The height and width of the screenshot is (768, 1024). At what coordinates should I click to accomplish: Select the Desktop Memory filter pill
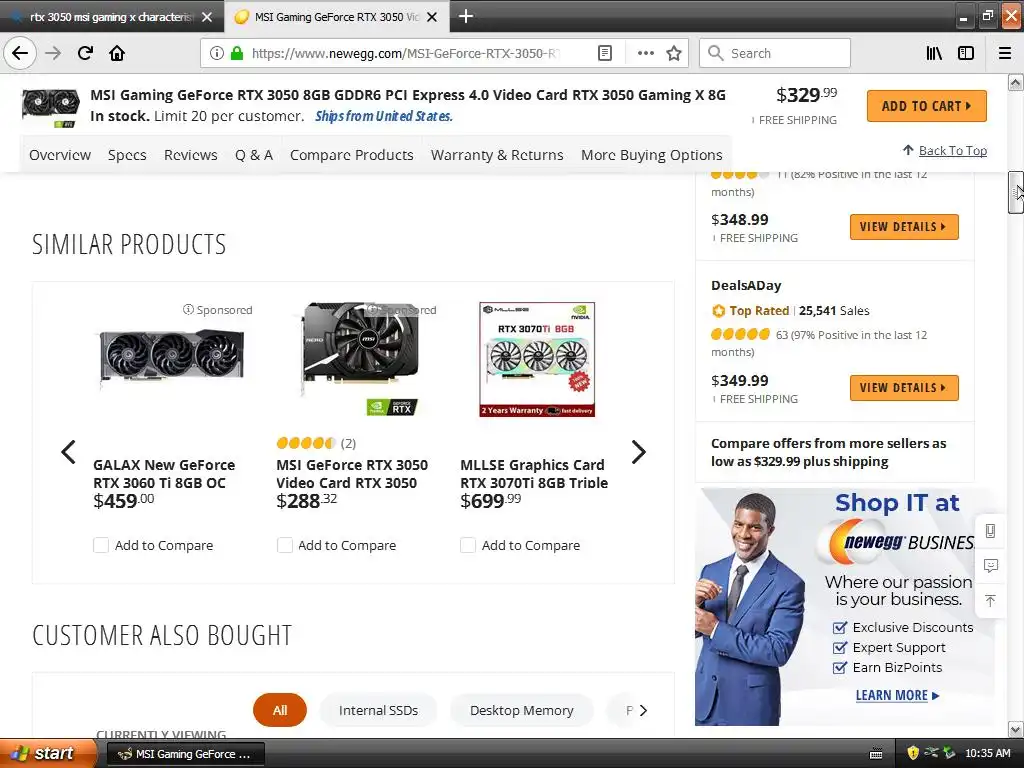(522, 710)
